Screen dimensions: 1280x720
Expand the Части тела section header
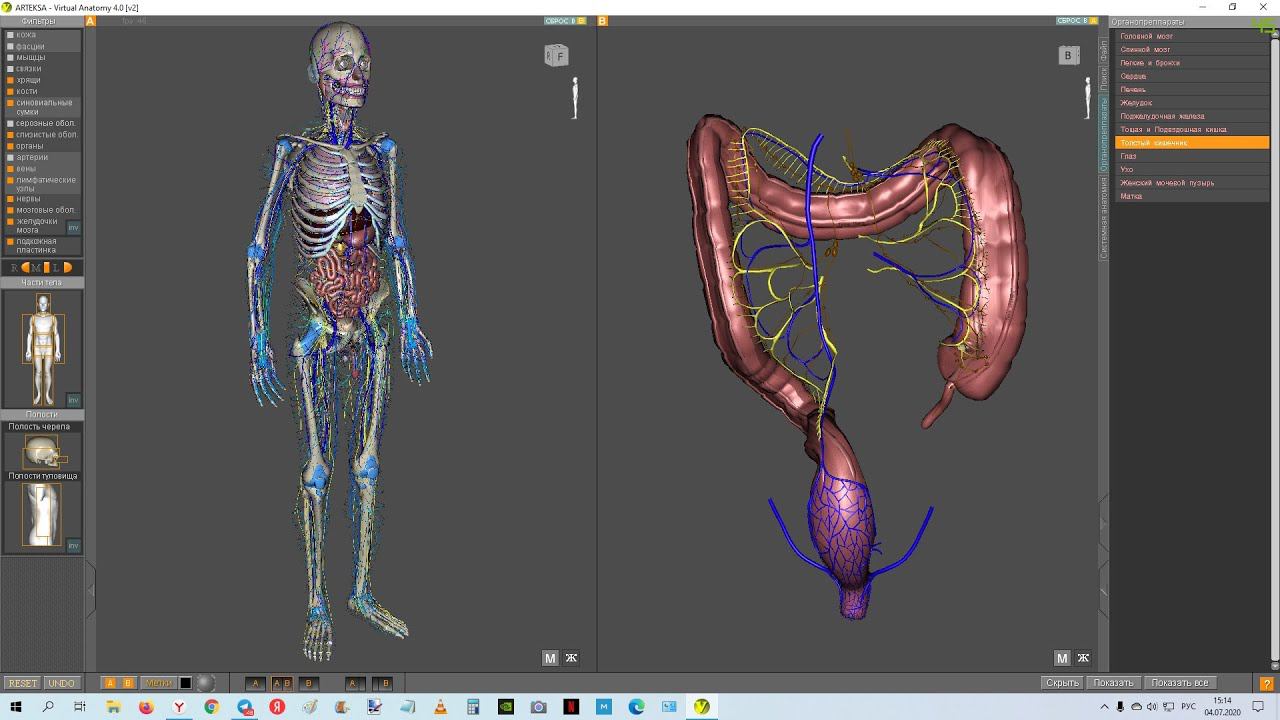coord(41,283)
